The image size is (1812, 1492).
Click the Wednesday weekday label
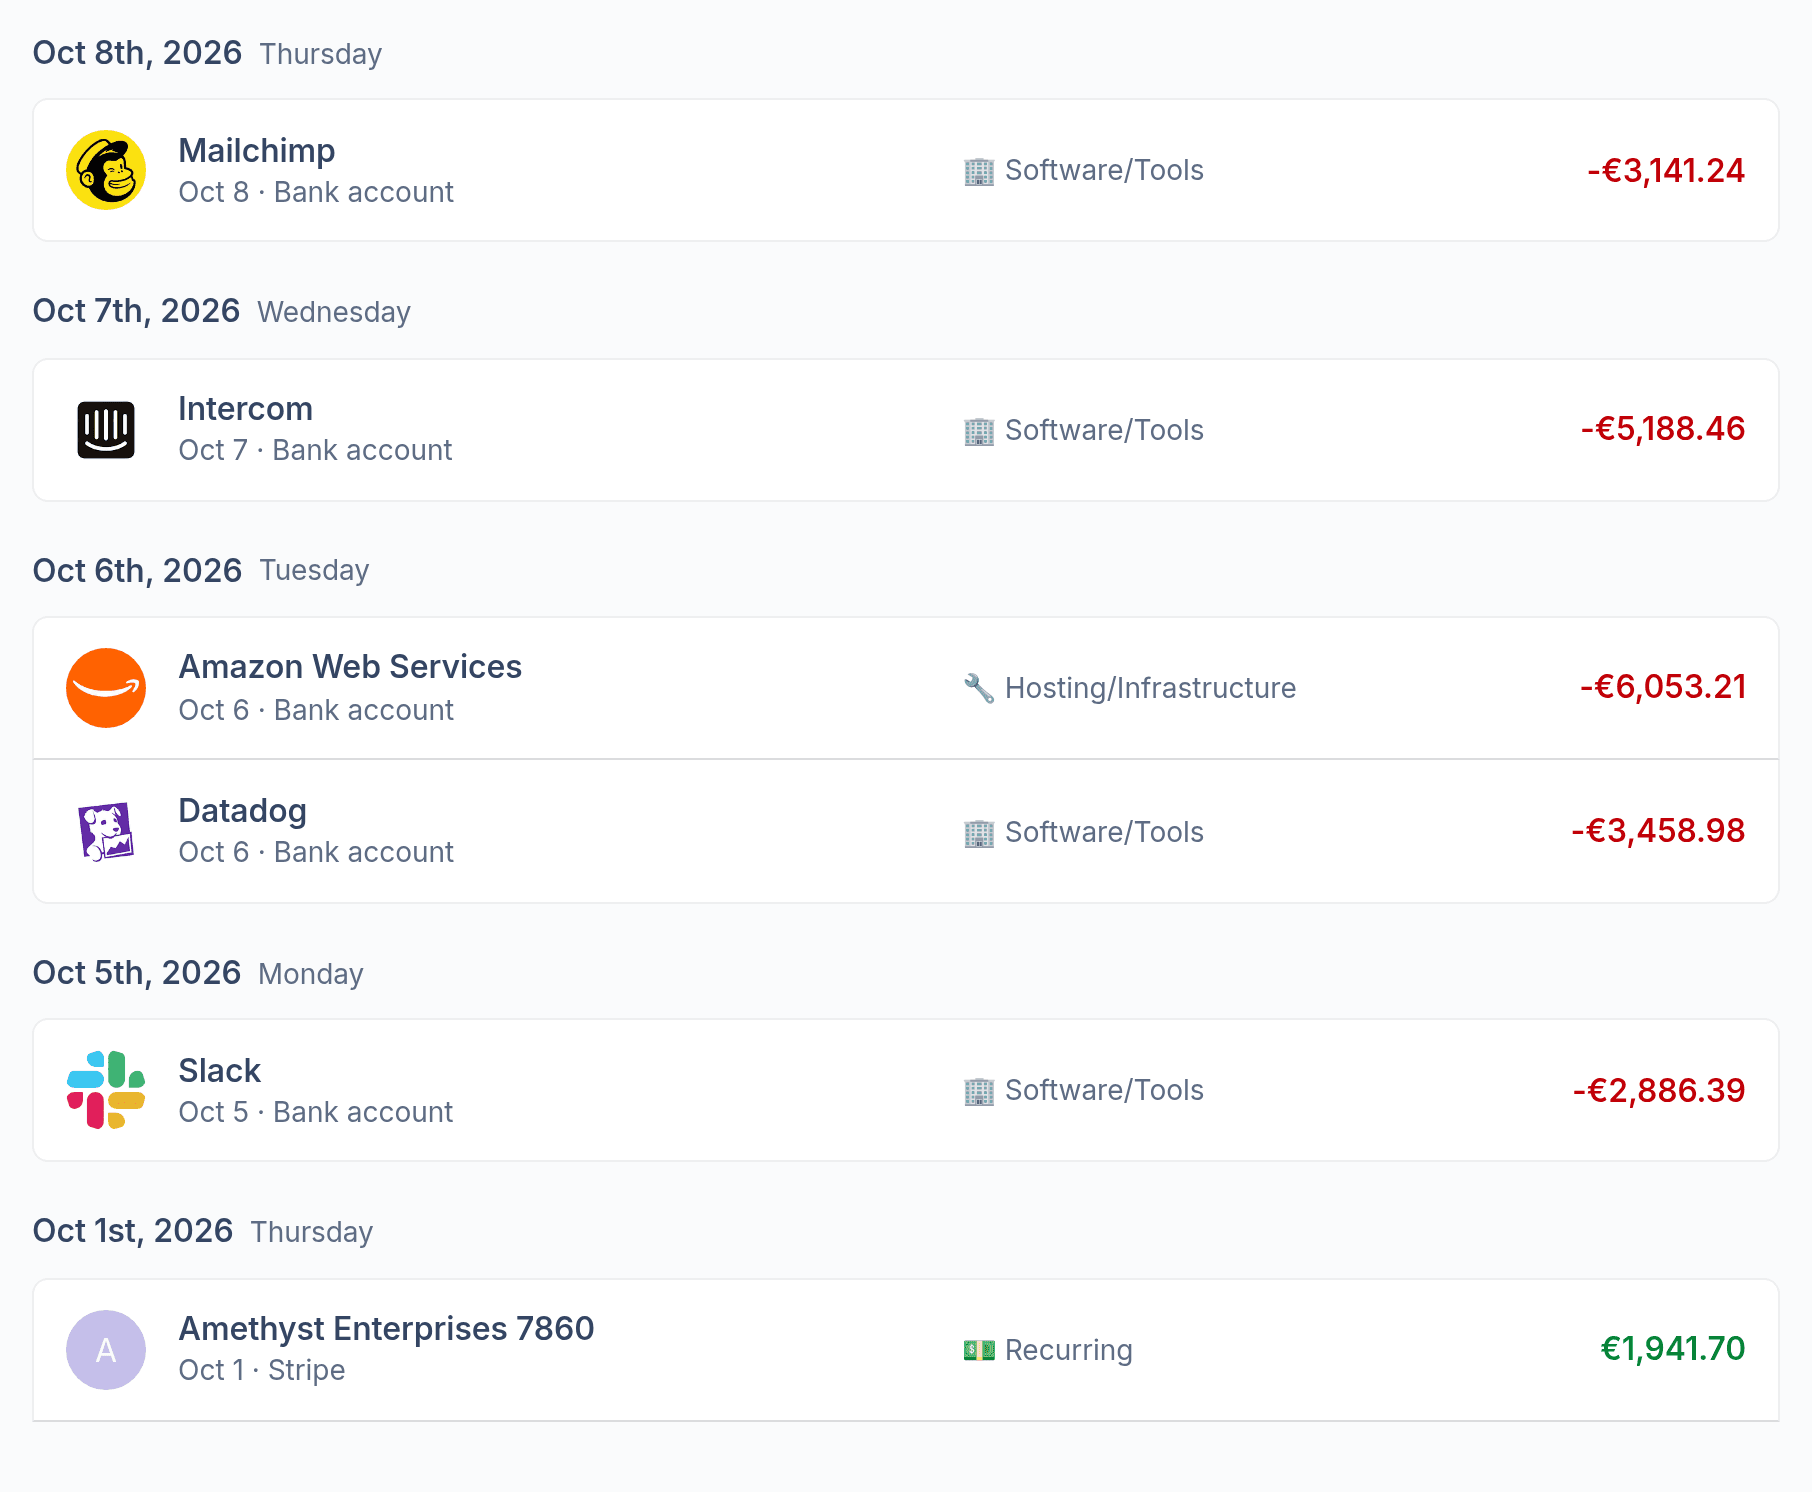tap(334, 313)
